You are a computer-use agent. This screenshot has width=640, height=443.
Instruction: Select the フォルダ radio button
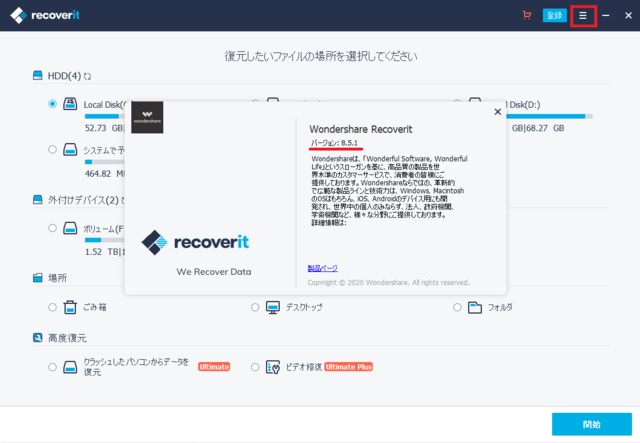click(x=457, y=307)
